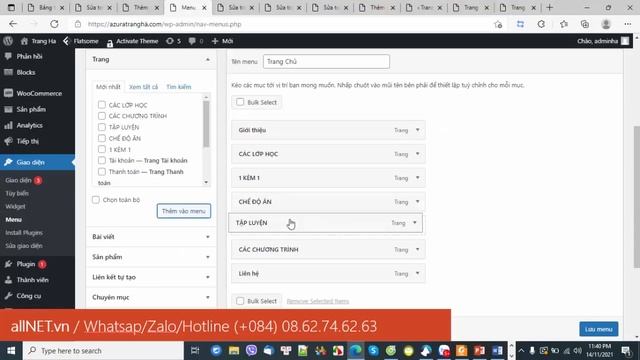Expand the Liên kết tự tạo panel
This screenshot has height=360, width=640.
(207, 277)
